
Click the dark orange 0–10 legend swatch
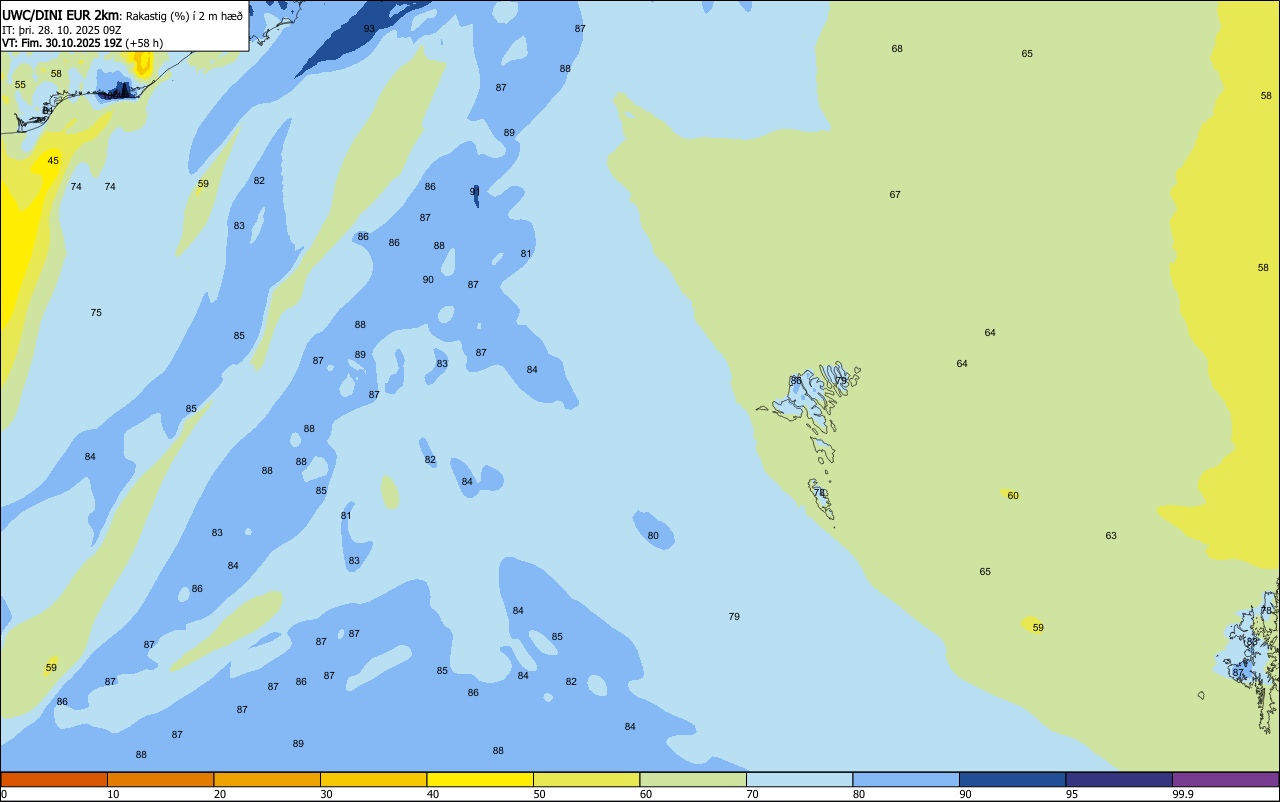[54, 779]
